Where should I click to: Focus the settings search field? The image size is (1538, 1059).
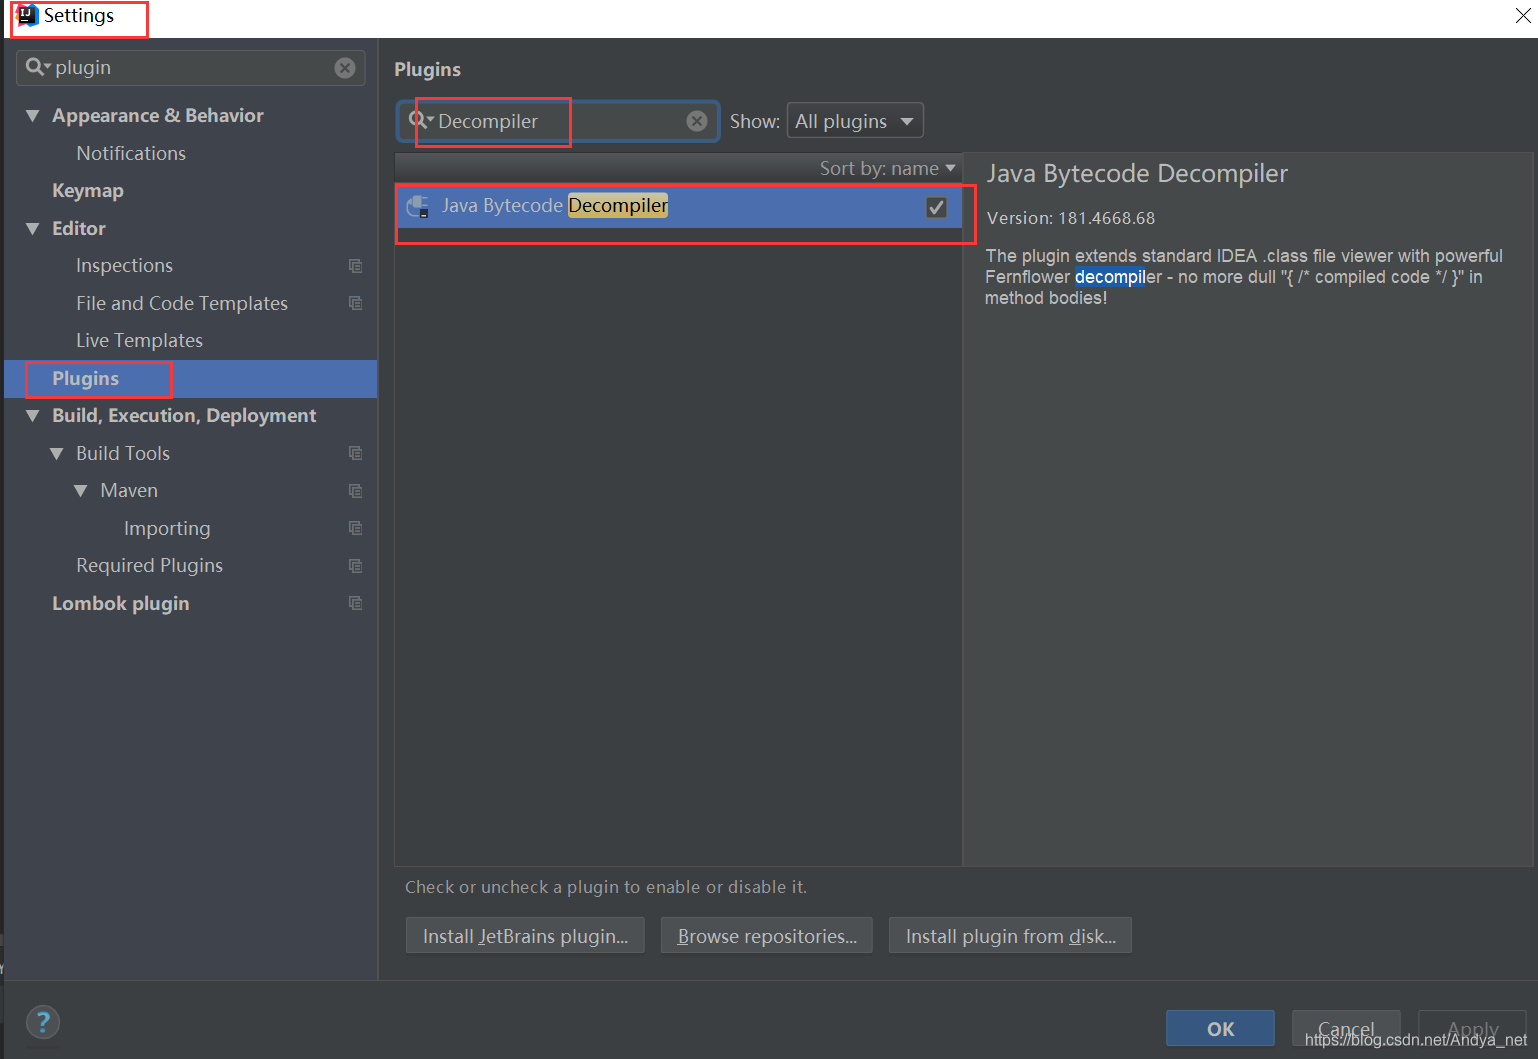click(190, 68)
